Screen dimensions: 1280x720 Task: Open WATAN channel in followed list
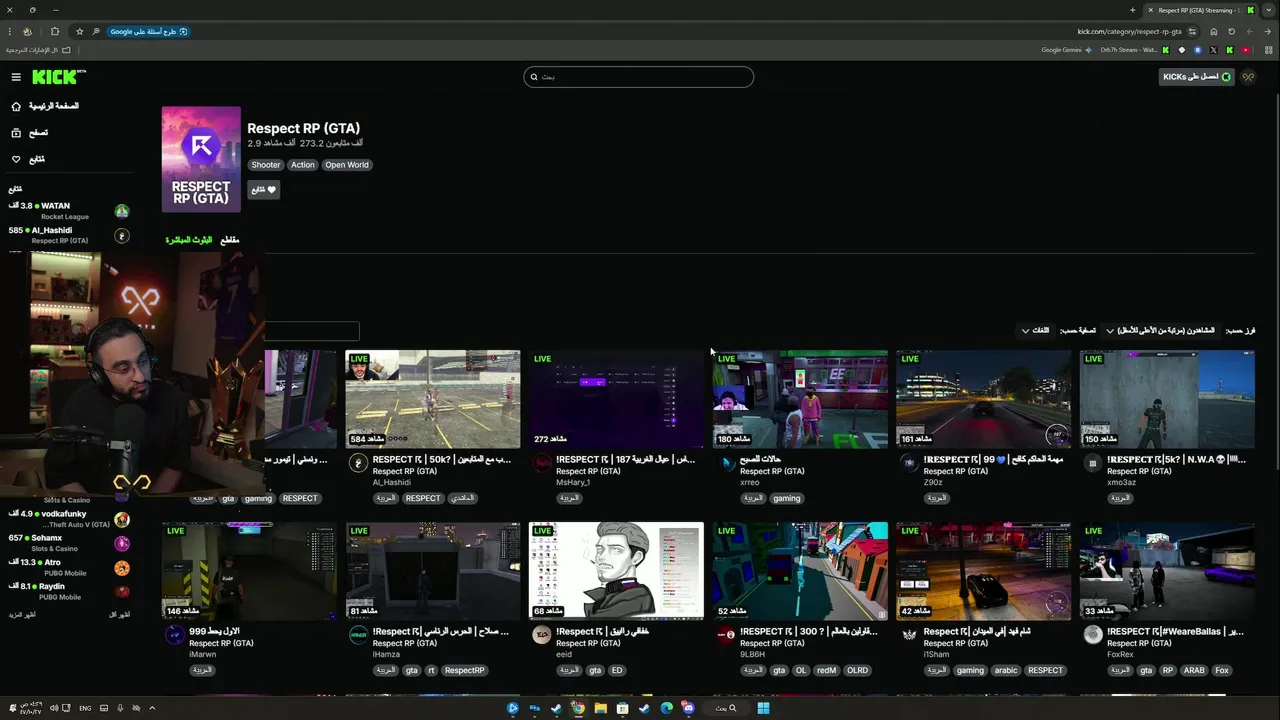68,210
